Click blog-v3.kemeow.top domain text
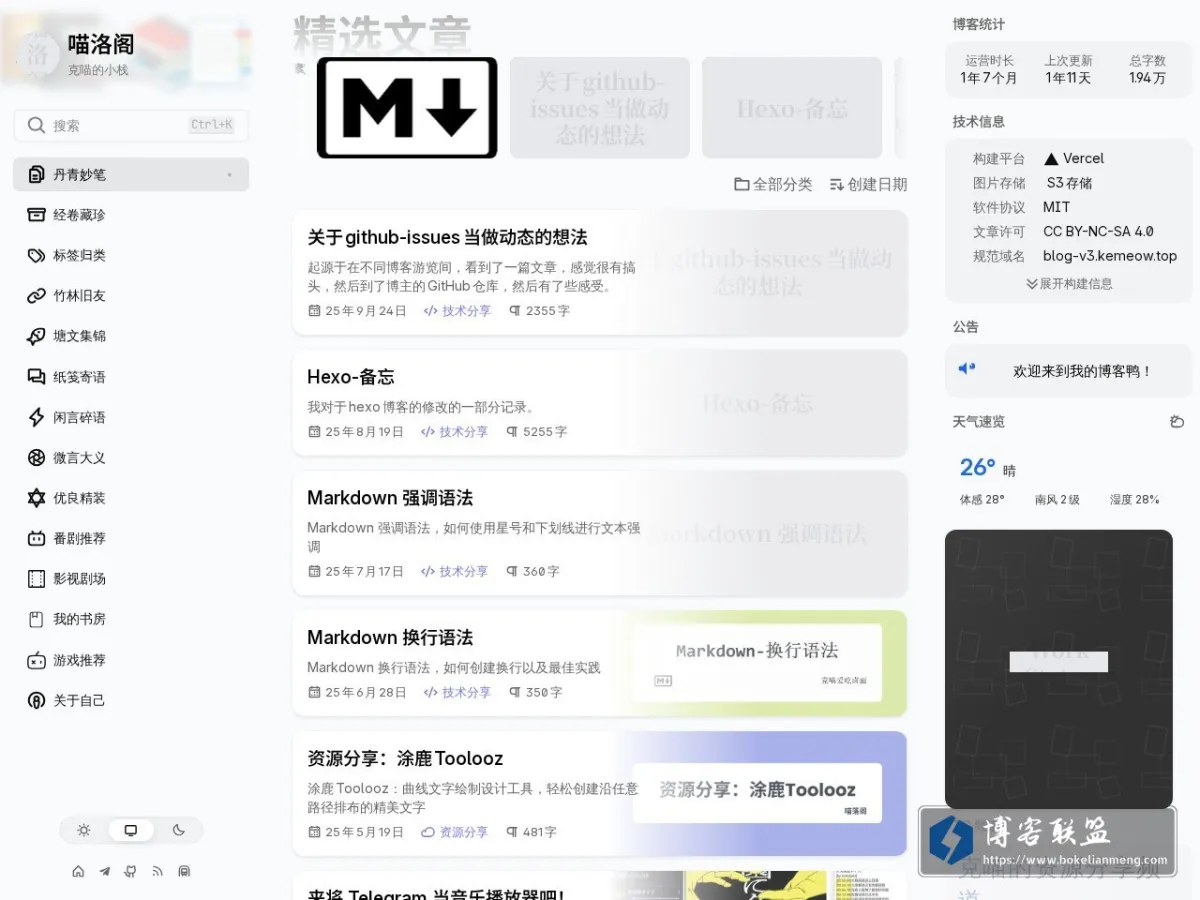Screen dimensions: 1200x900 [1110, 256]
